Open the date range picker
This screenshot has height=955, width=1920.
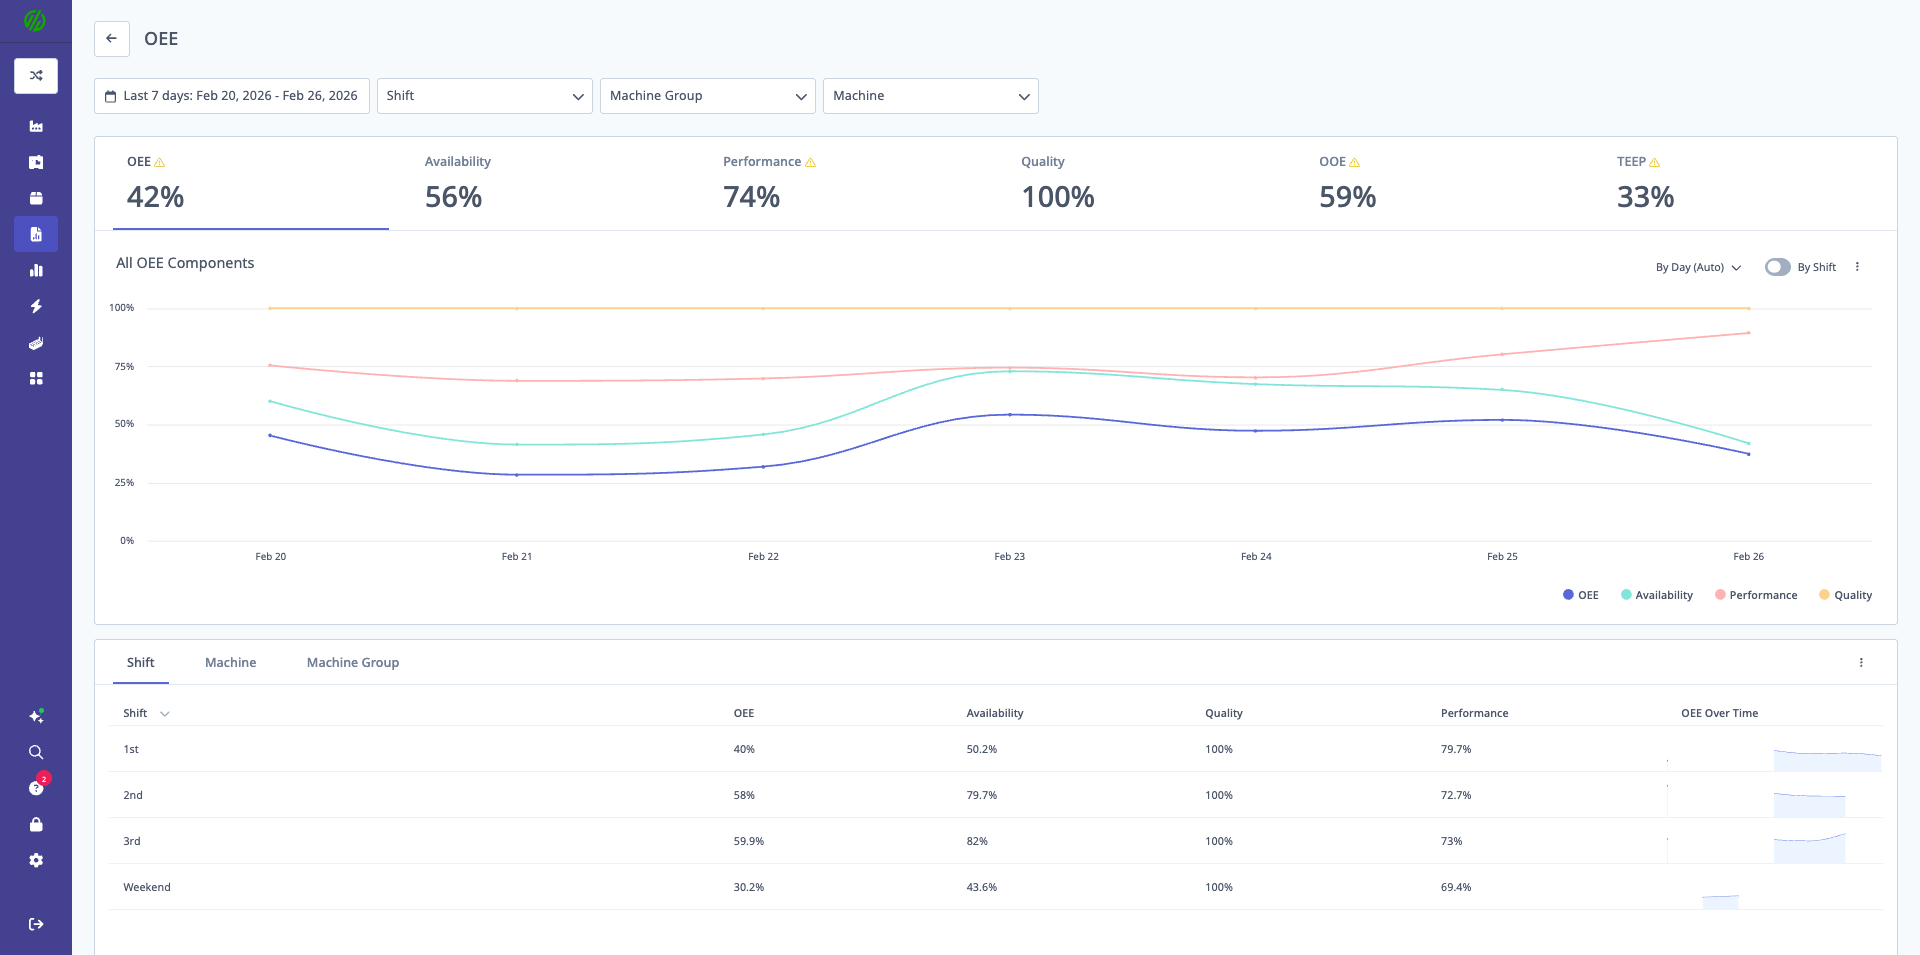232,96
